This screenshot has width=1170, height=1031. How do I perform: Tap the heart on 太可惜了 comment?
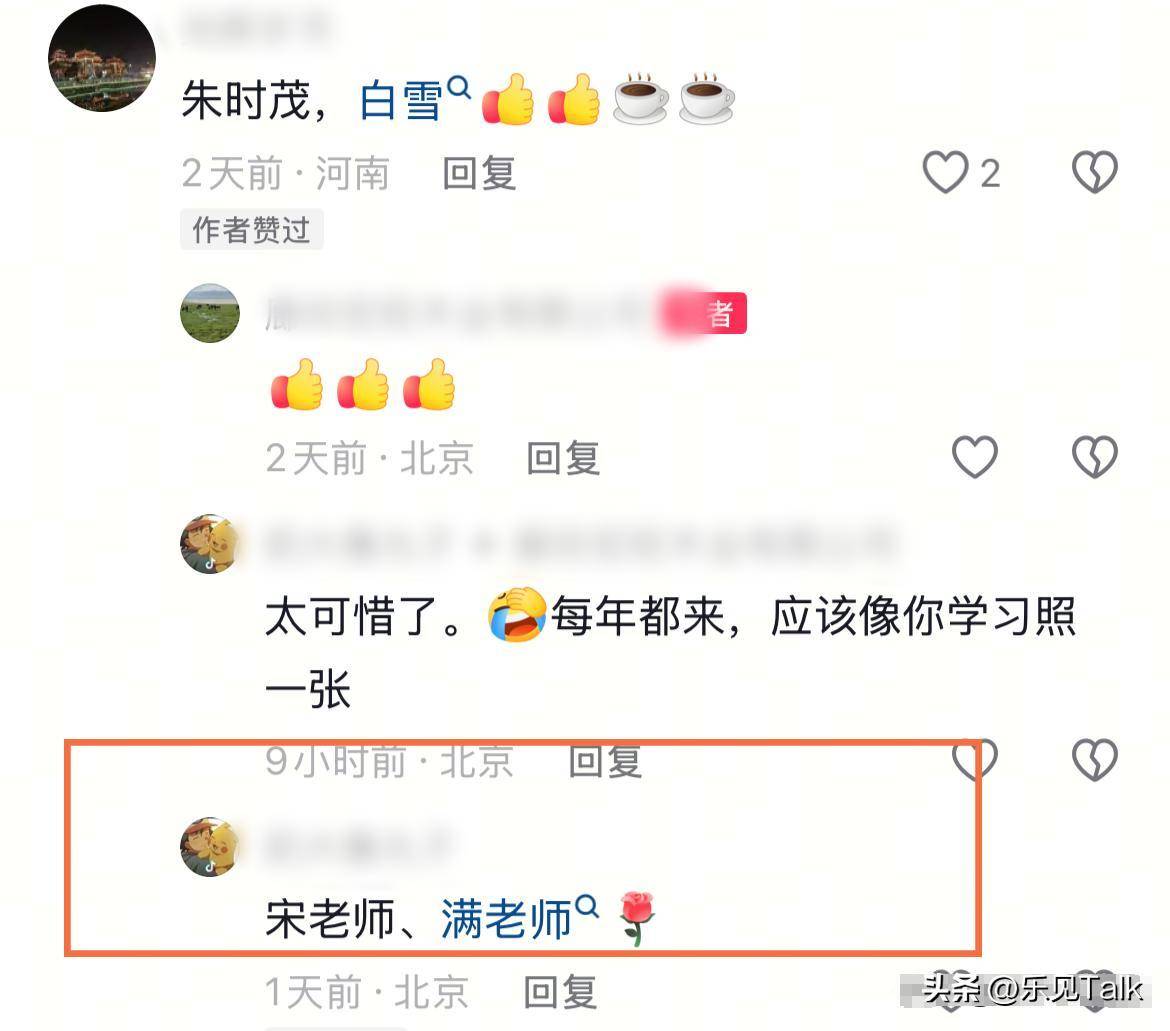tap(975, 759)
